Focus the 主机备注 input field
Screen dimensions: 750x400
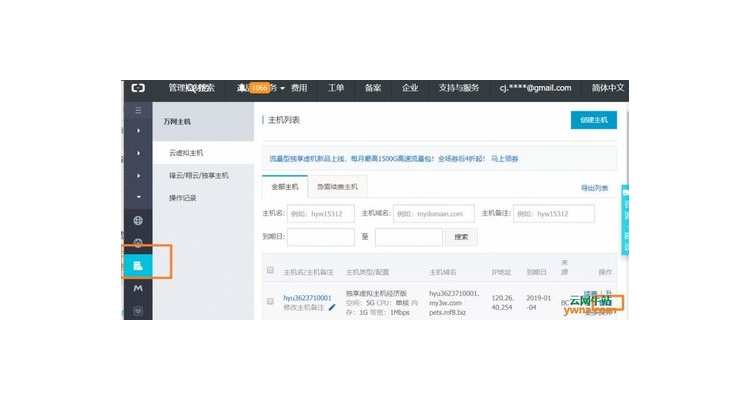(554, 214)
